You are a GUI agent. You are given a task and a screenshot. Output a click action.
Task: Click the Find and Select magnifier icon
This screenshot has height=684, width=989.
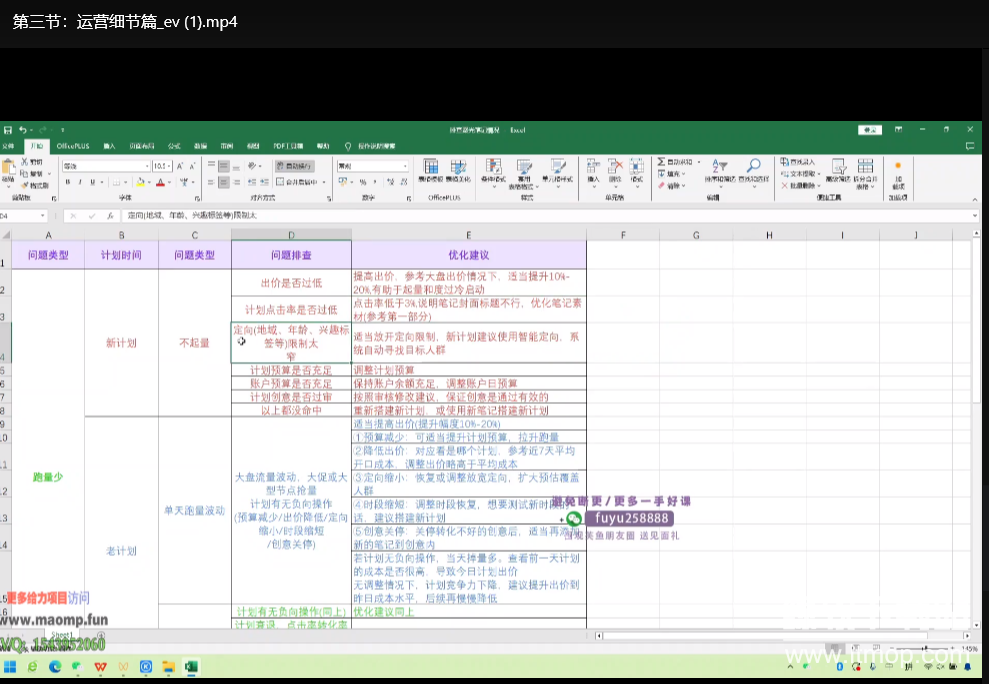coord(754,166)
